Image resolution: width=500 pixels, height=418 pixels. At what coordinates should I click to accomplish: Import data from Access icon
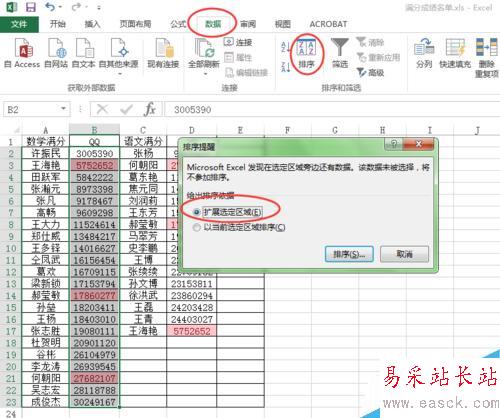[23, 53]
